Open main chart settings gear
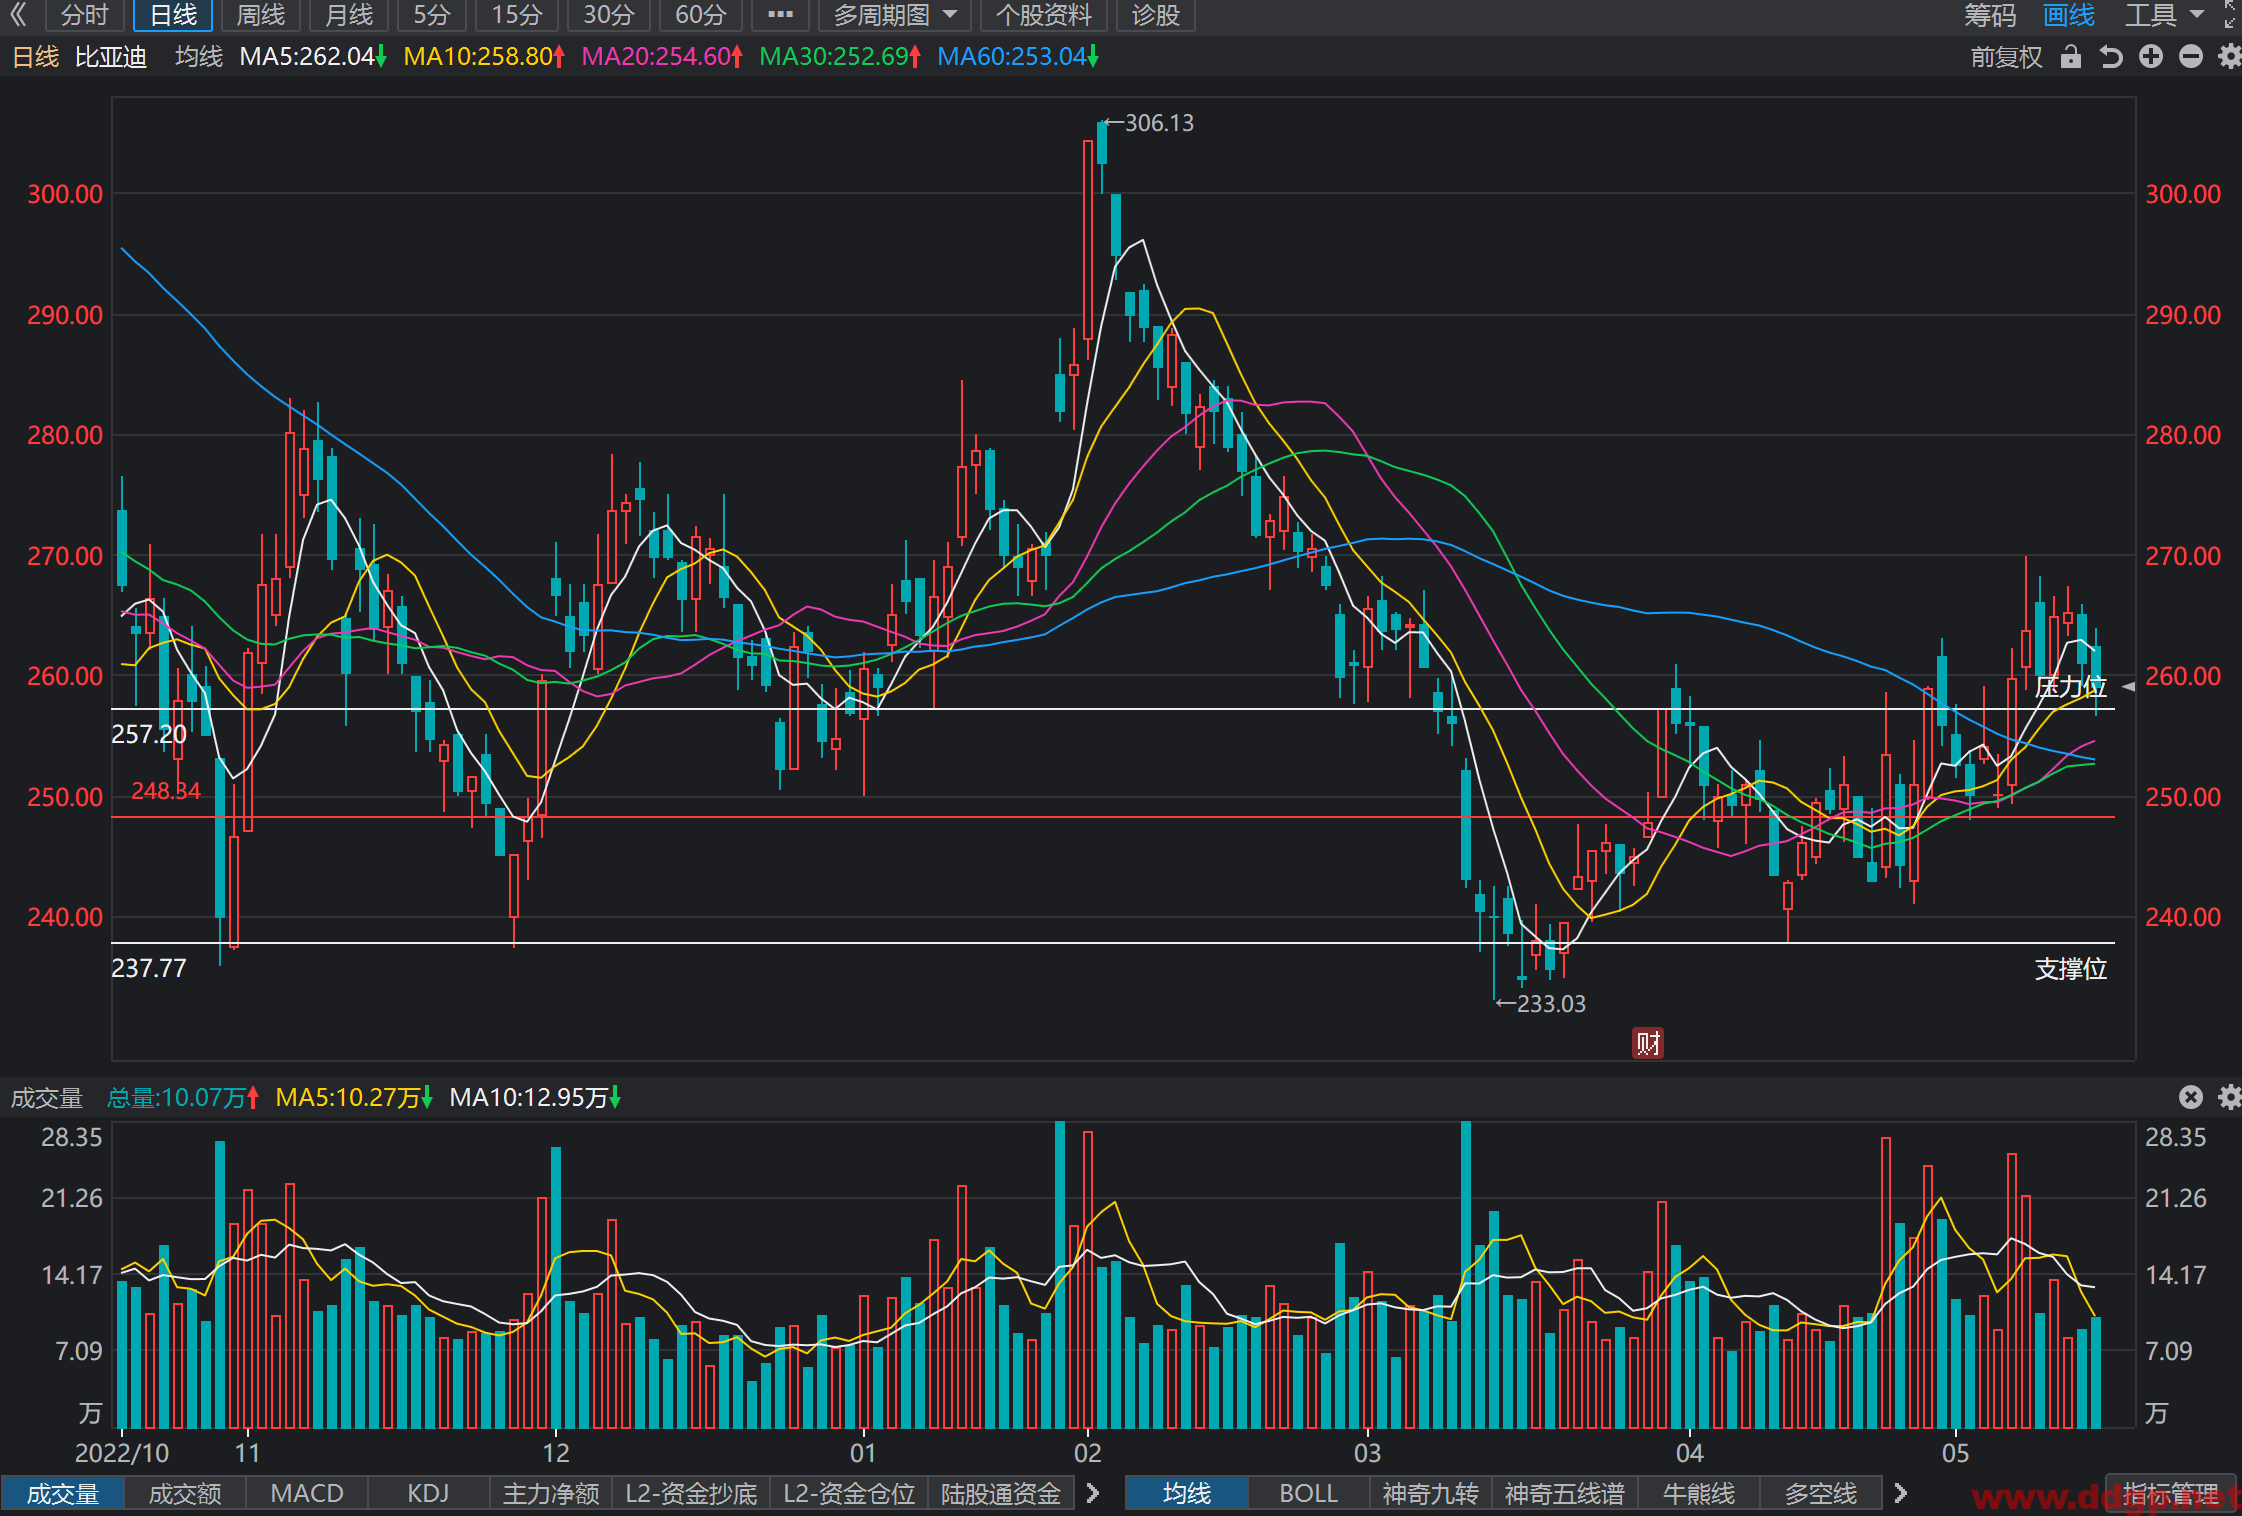 point(2230,57)
